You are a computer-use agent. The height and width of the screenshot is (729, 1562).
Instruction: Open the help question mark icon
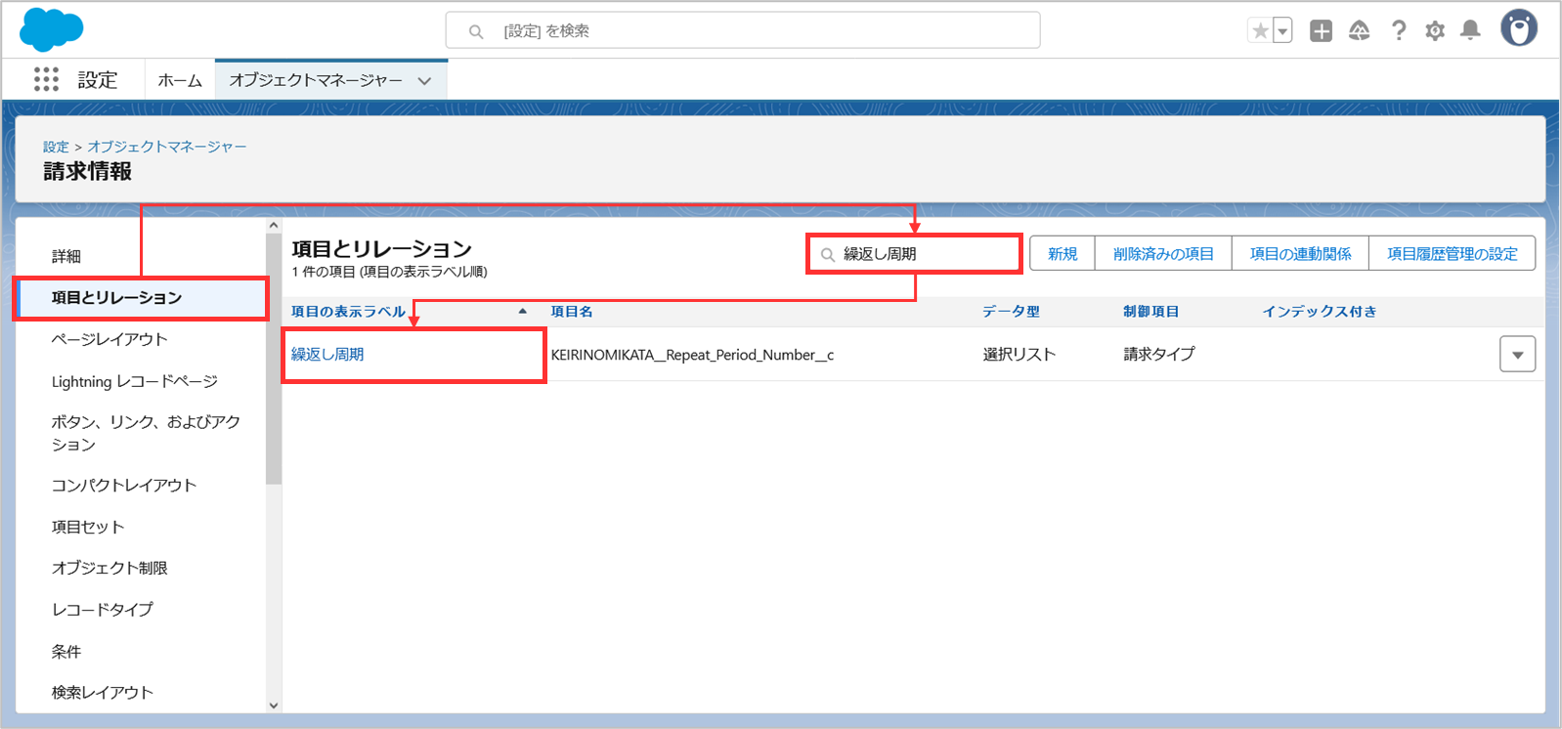tap(1399, 31)
